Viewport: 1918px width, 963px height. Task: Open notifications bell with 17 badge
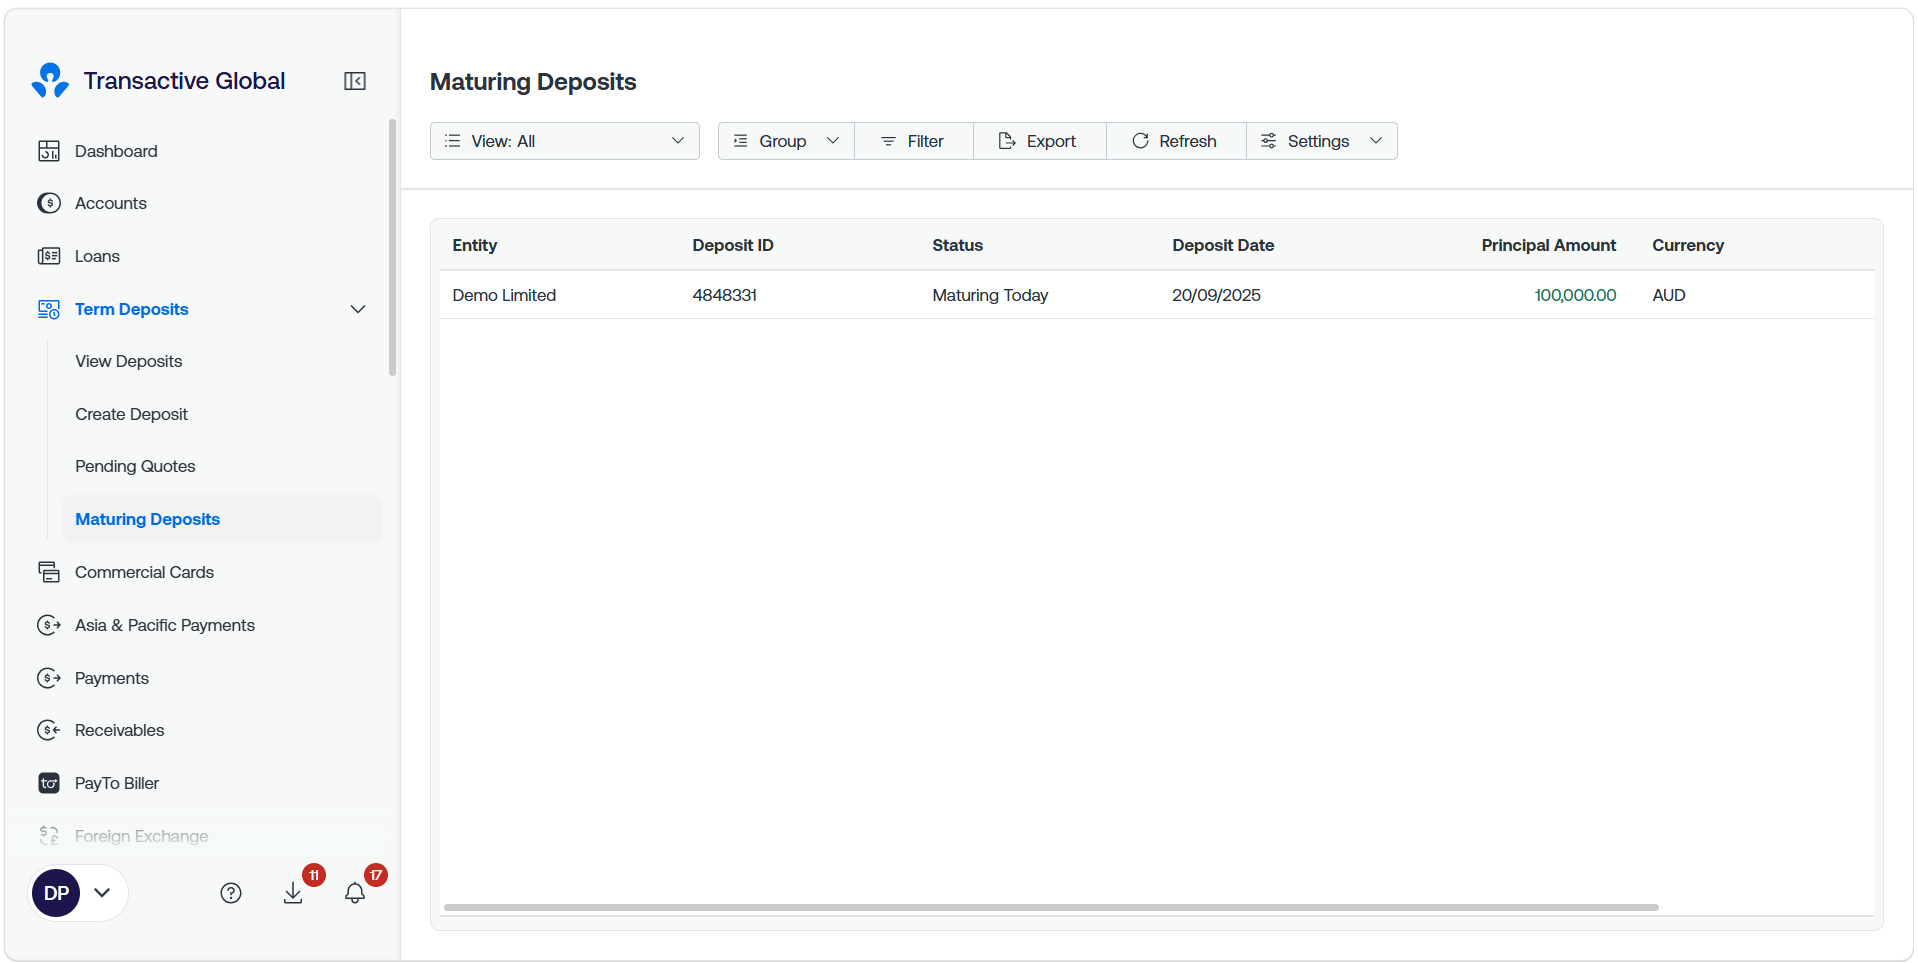(x=355, y=893)
